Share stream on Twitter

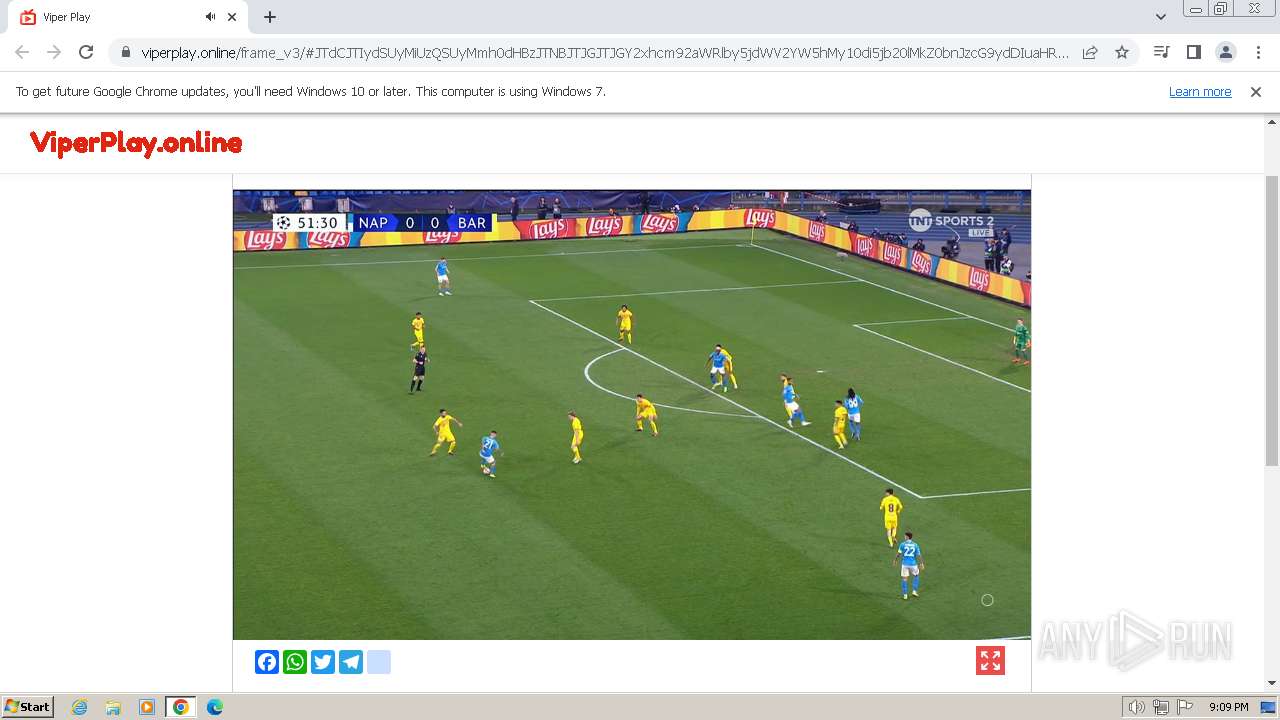[323, 662]
